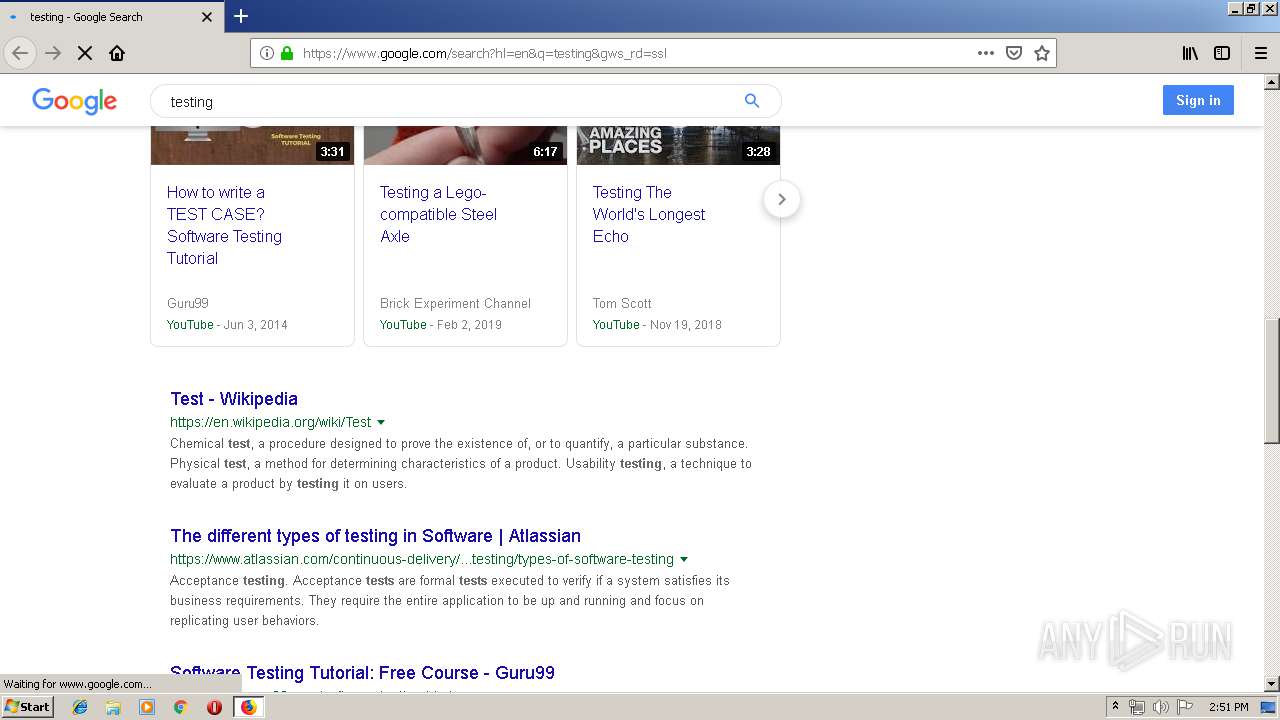Close the 'testing - Google Search' tab
The width and height of the screenshot is (1280, 720).
(207, 17)
